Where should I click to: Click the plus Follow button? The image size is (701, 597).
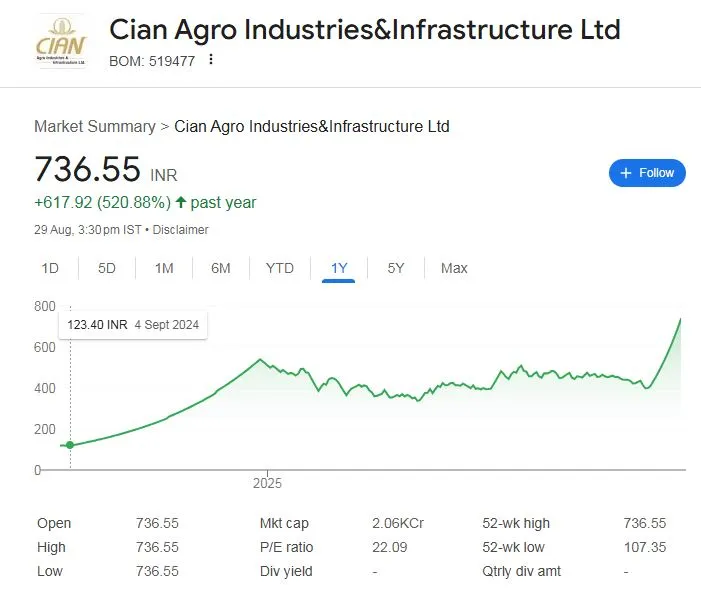coord(647,173)
